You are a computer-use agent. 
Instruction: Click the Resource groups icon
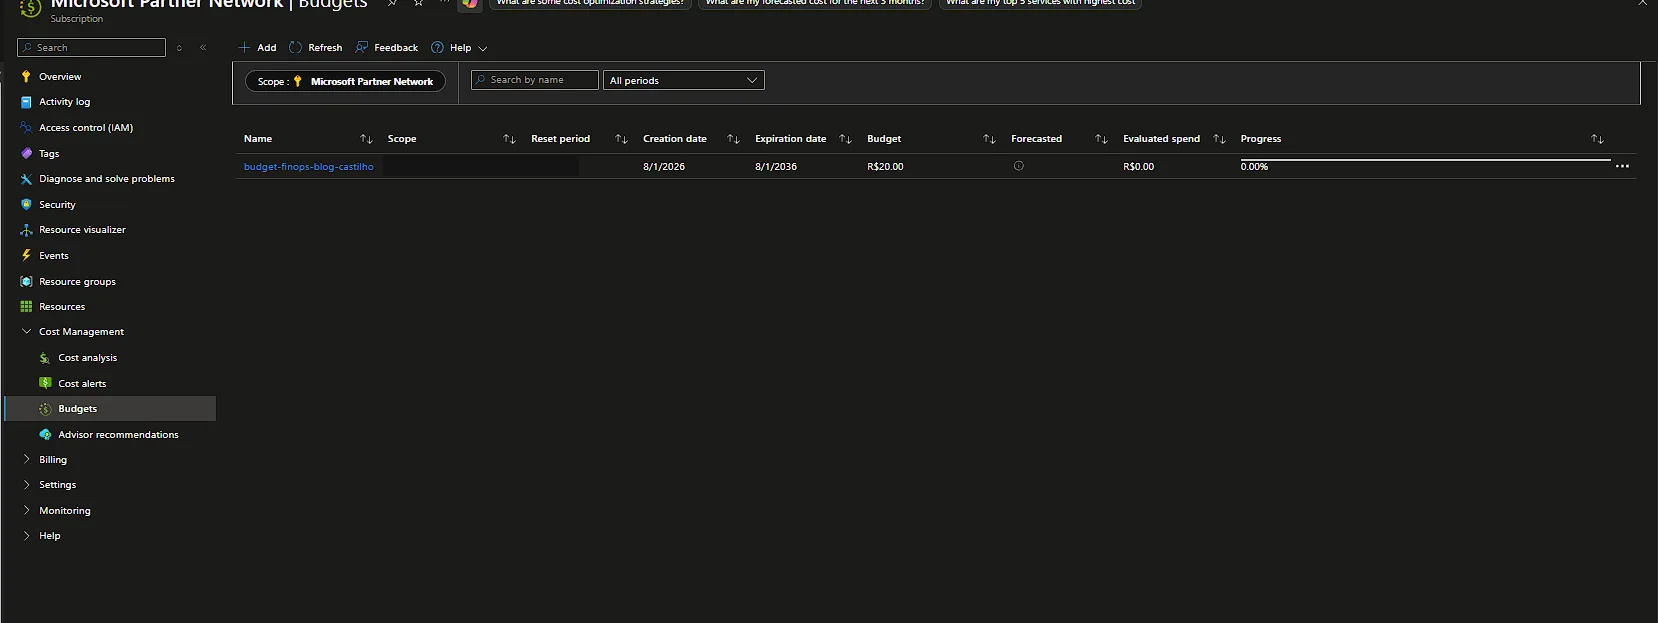pyautogui.click(x=26, y=281)
